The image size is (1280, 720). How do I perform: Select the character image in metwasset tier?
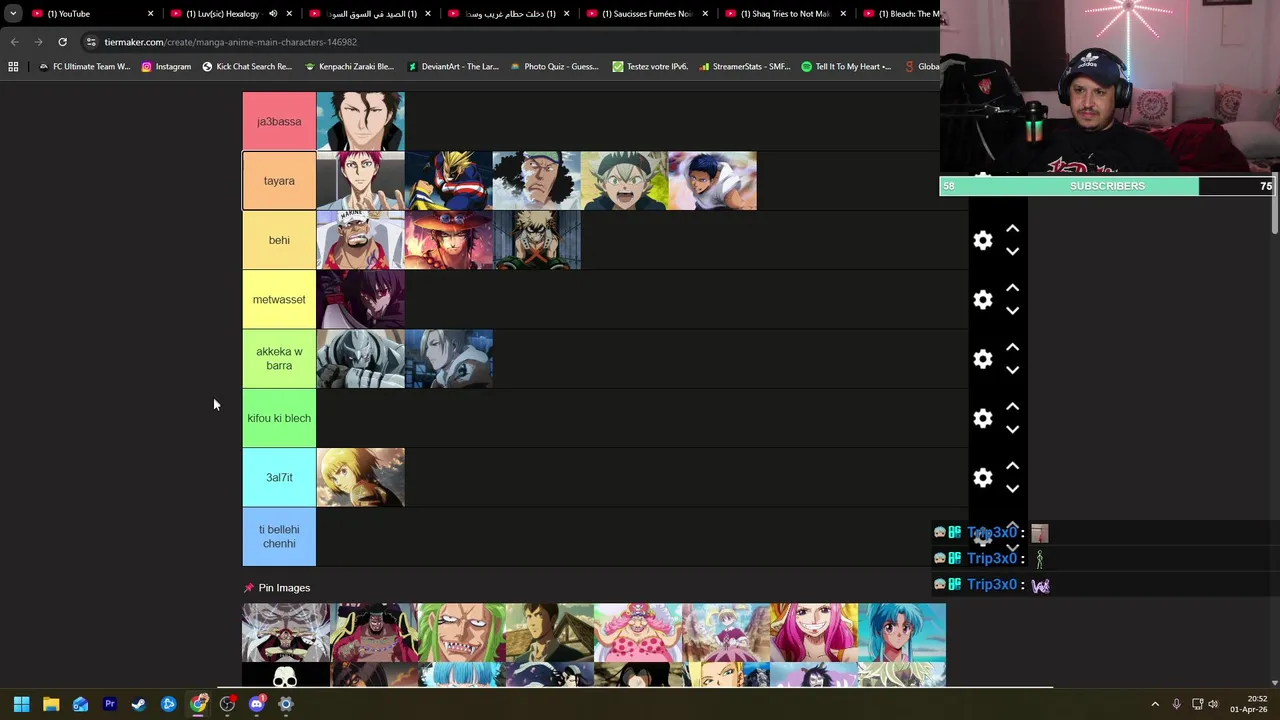(361, 300)
